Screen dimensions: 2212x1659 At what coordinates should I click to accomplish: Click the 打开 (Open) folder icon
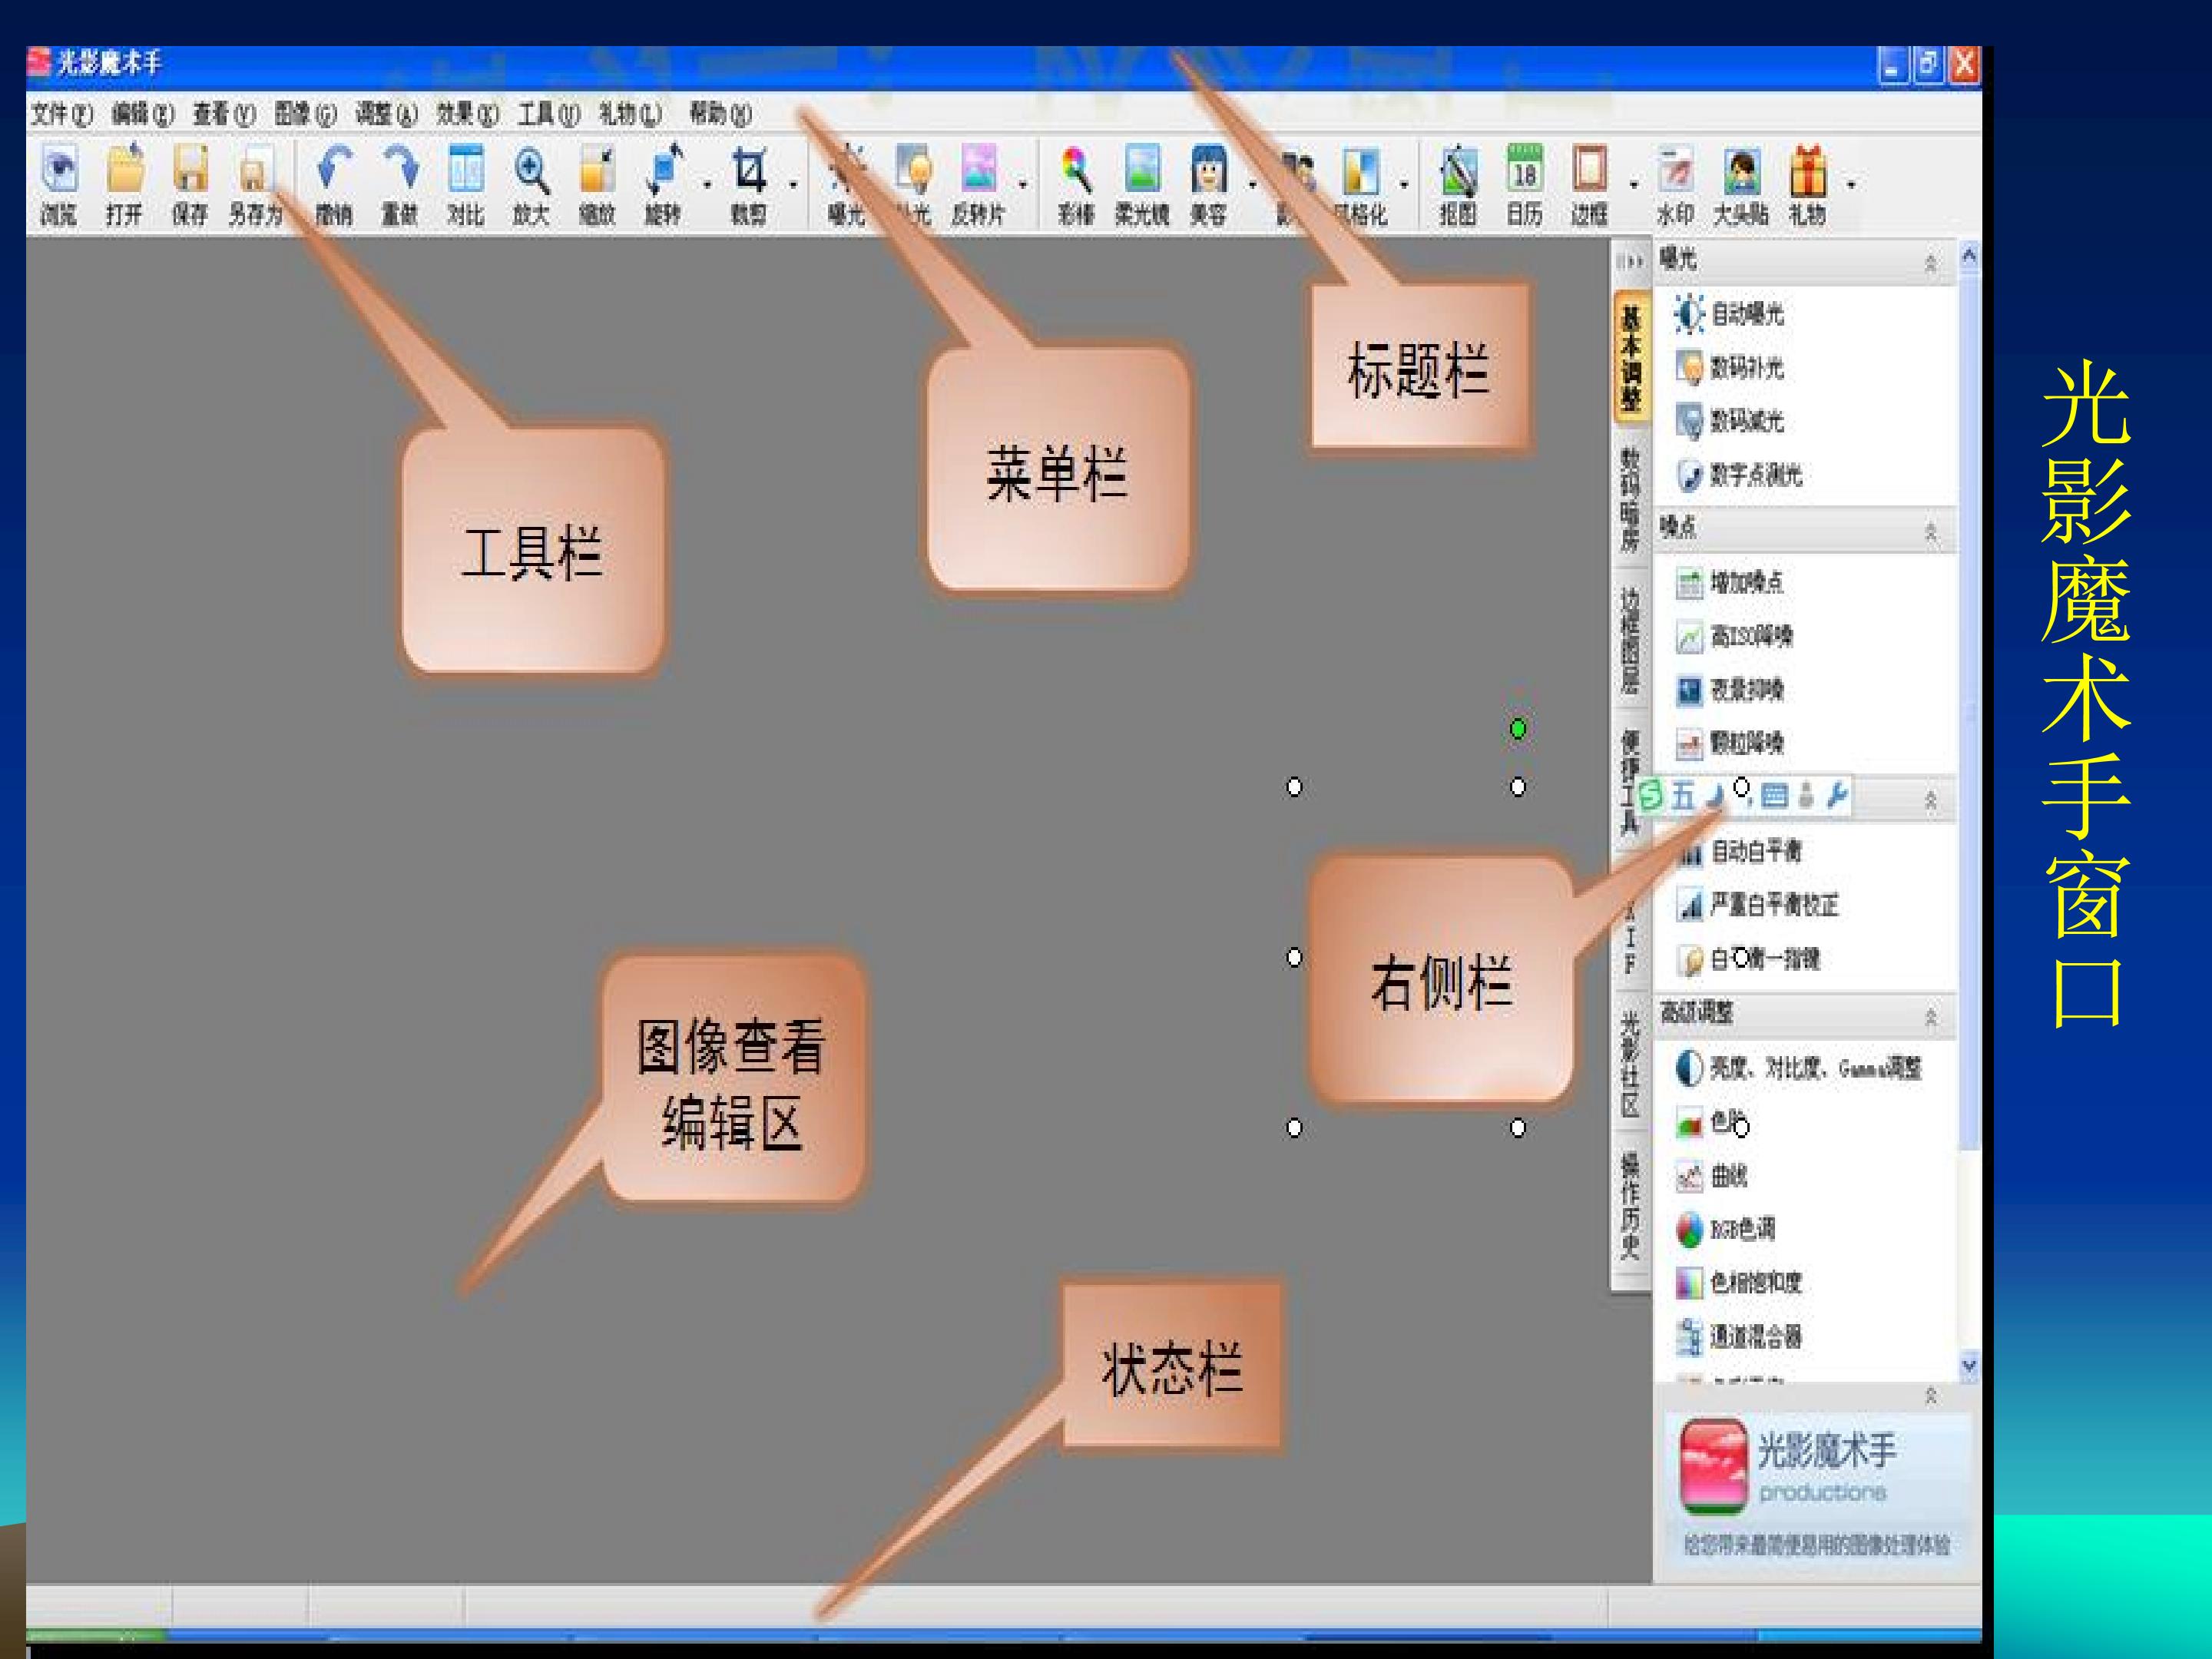tap(125, 170)
